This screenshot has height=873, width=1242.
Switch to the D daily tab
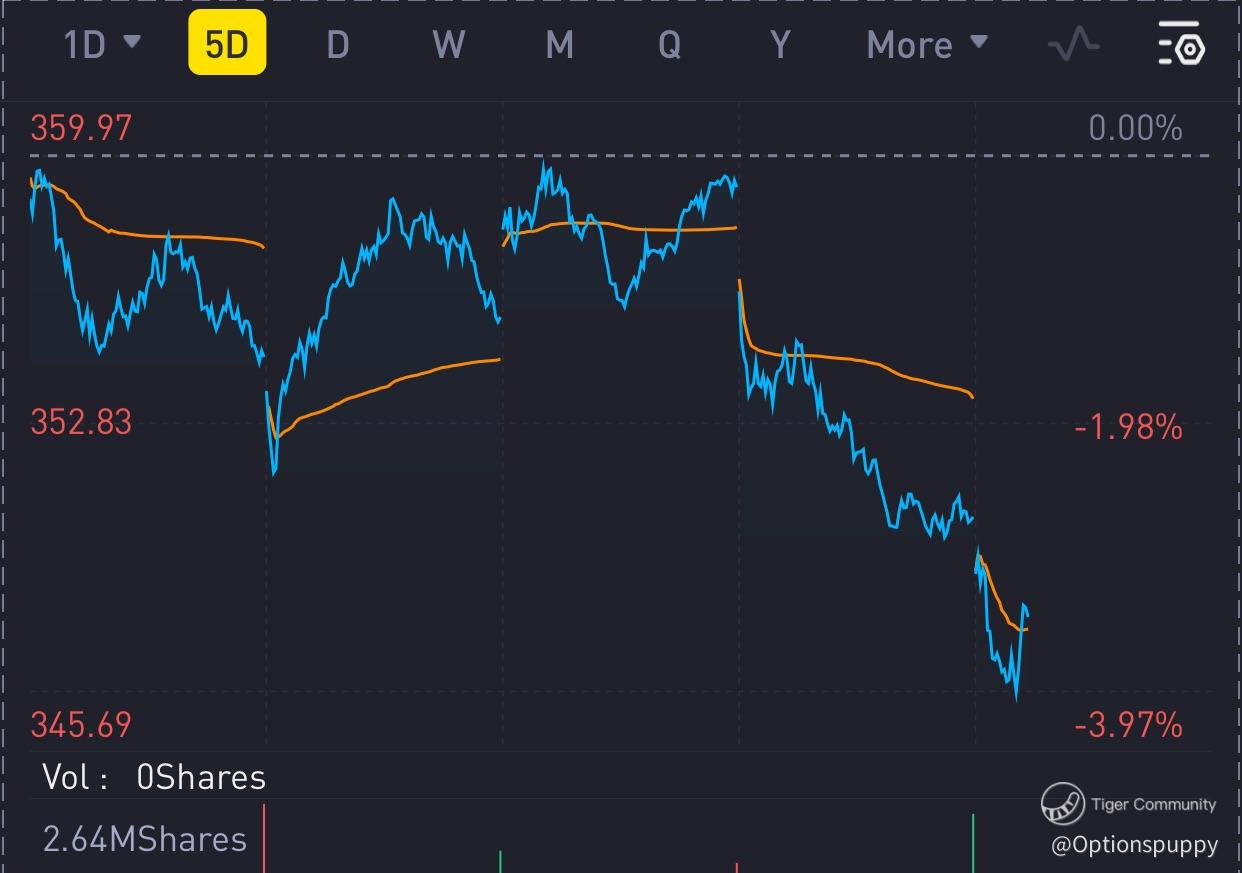click(338, 44)
